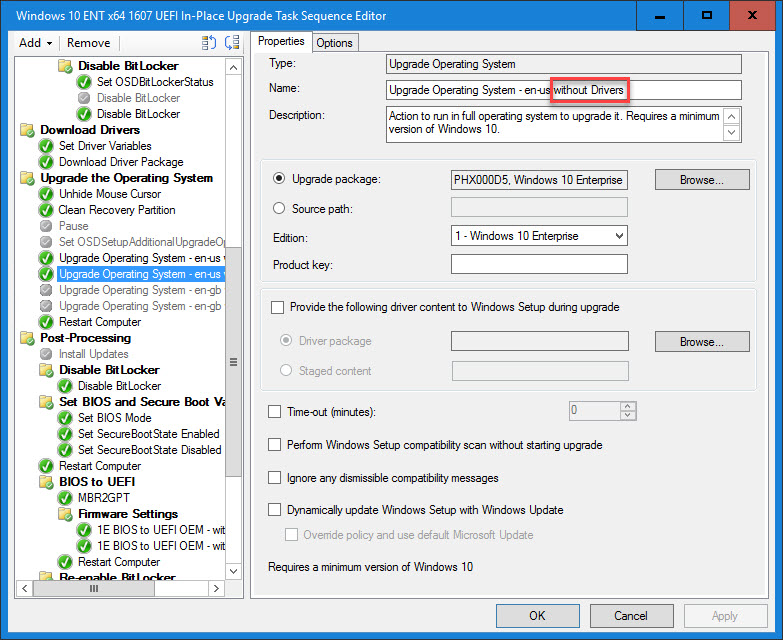783x640 pixels.
Task: Click the Post-Processing group folder icon
Action: pos(27,338)
